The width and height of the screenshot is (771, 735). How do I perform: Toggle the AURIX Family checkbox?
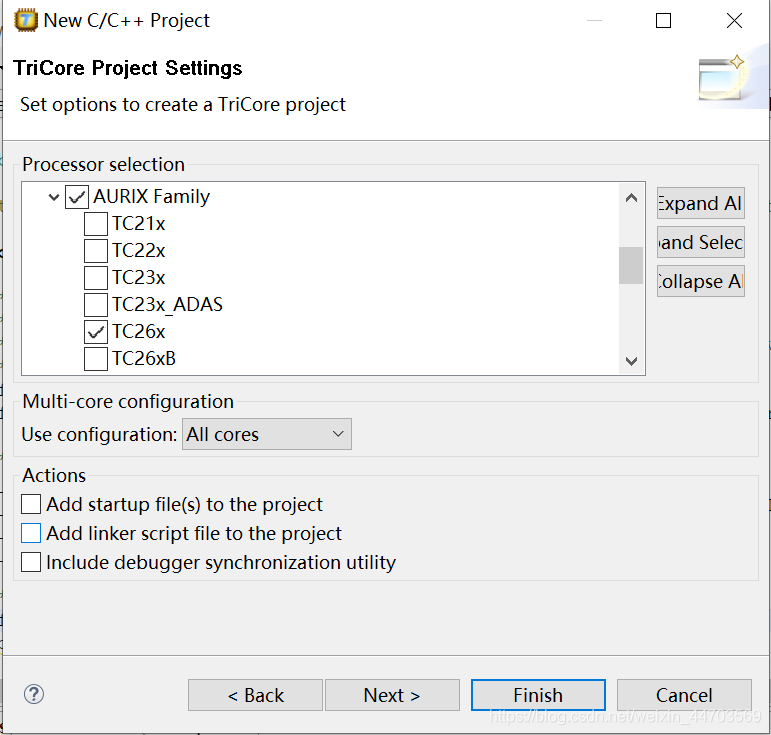click(77, 197)
